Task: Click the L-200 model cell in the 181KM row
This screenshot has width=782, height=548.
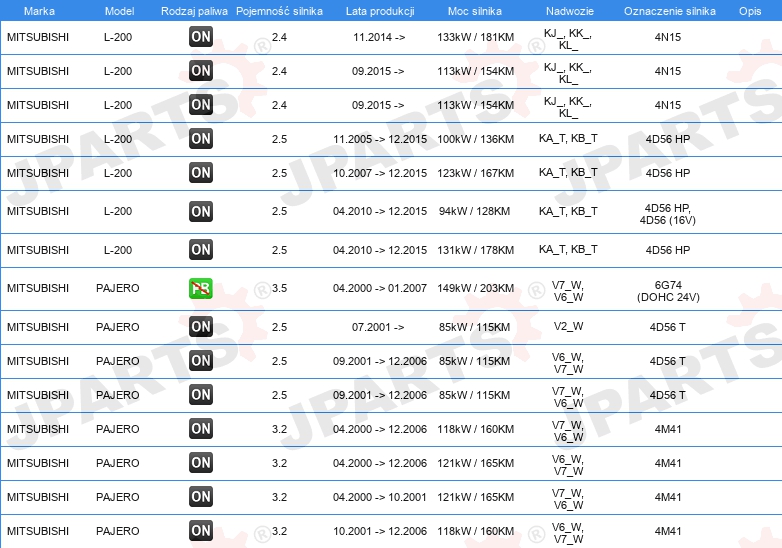Action: (118, 37)
